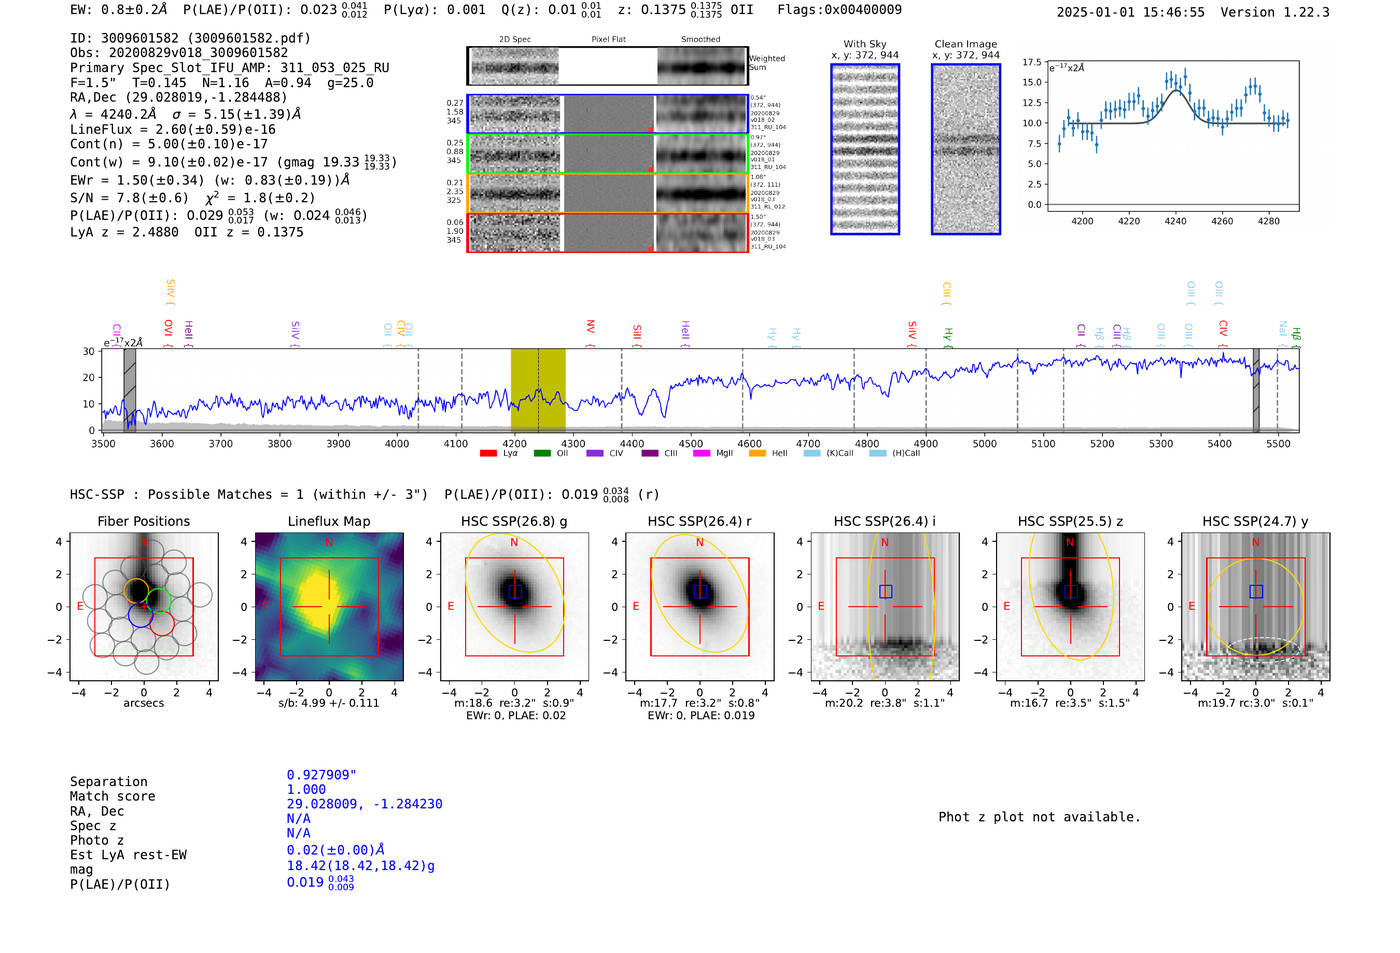The image size is (1400, 953).
Task: Click the 'ID: 3009601582 (3009601582.pdf)' line
Action: point(190,38)
